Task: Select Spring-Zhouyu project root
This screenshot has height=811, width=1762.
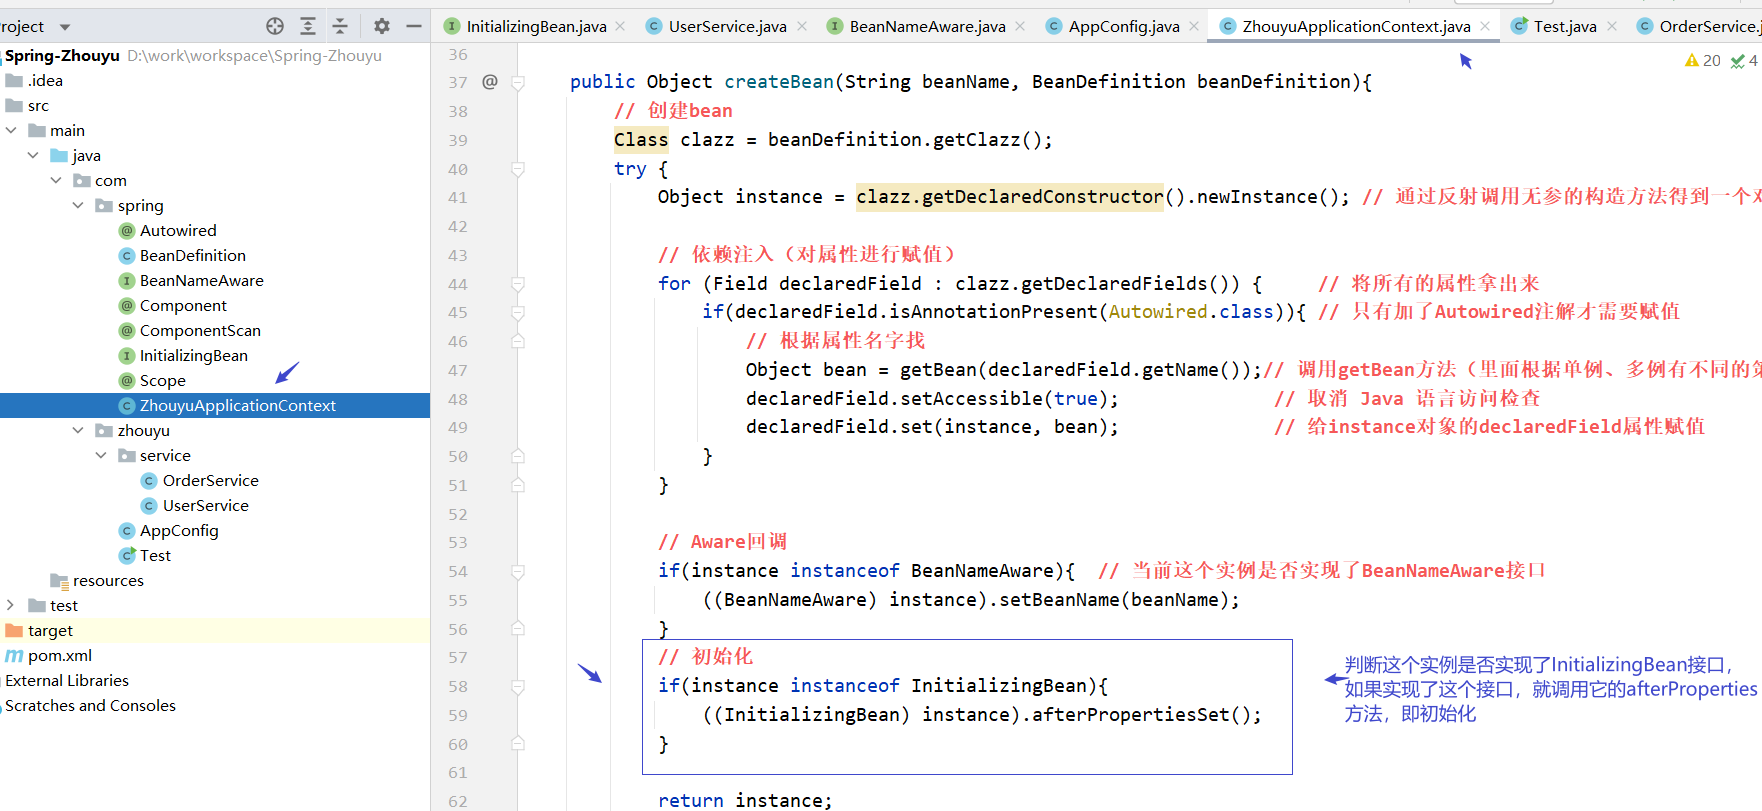Action: point(62,55)
